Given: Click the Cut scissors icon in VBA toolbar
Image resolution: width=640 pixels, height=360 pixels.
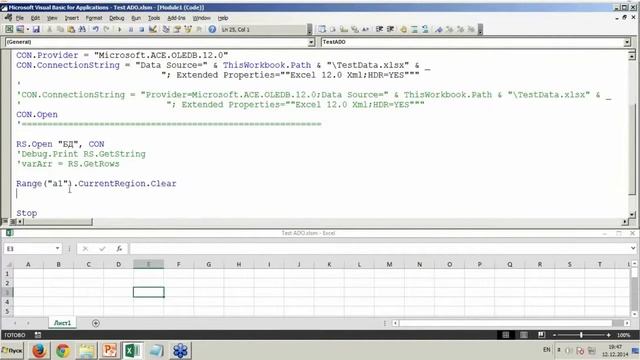Looking at the screenshot, I should pyautogui.click(x=49, y=29).
